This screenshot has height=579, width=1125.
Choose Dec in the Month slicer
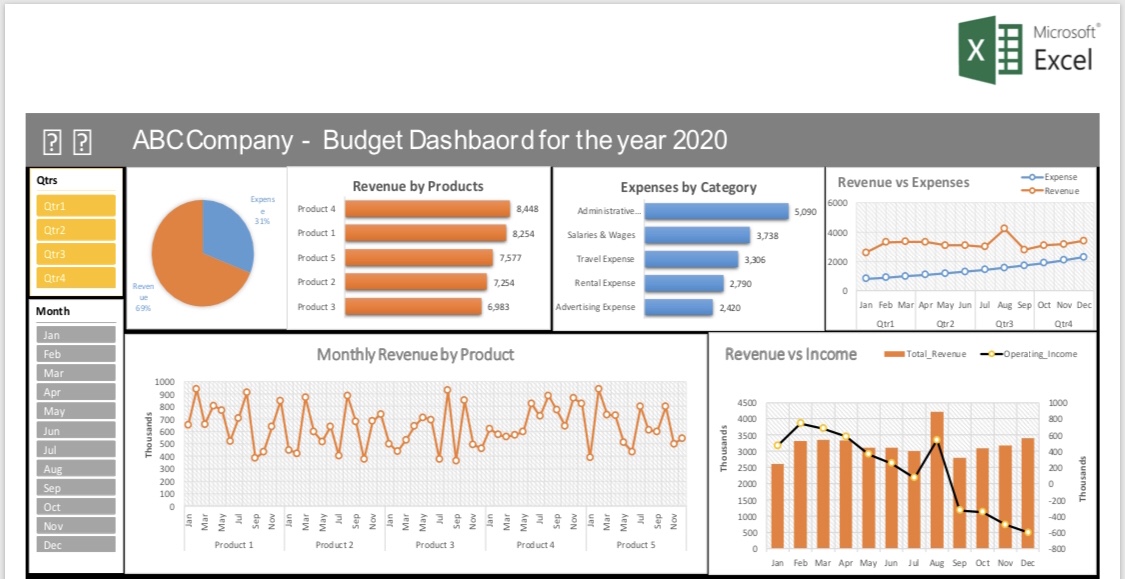pos(75,545)
